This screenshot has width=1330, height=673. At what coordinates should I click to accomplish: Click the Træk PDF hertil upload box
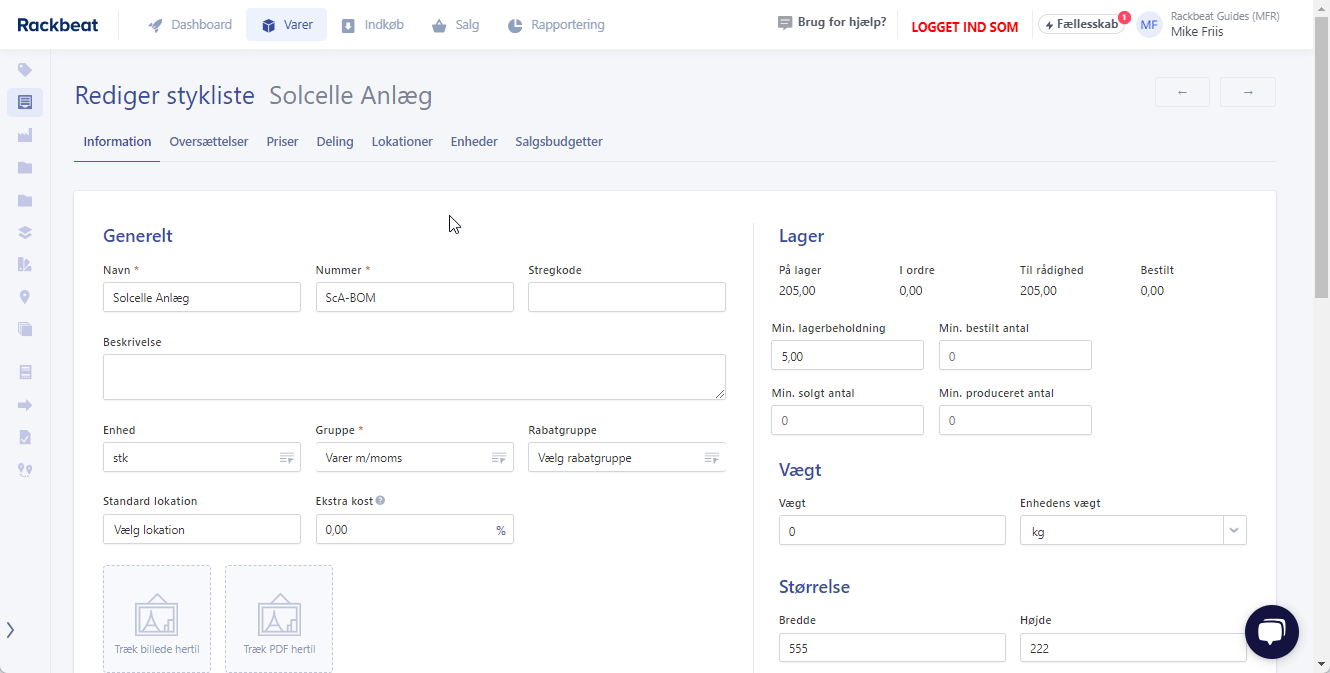279,618
